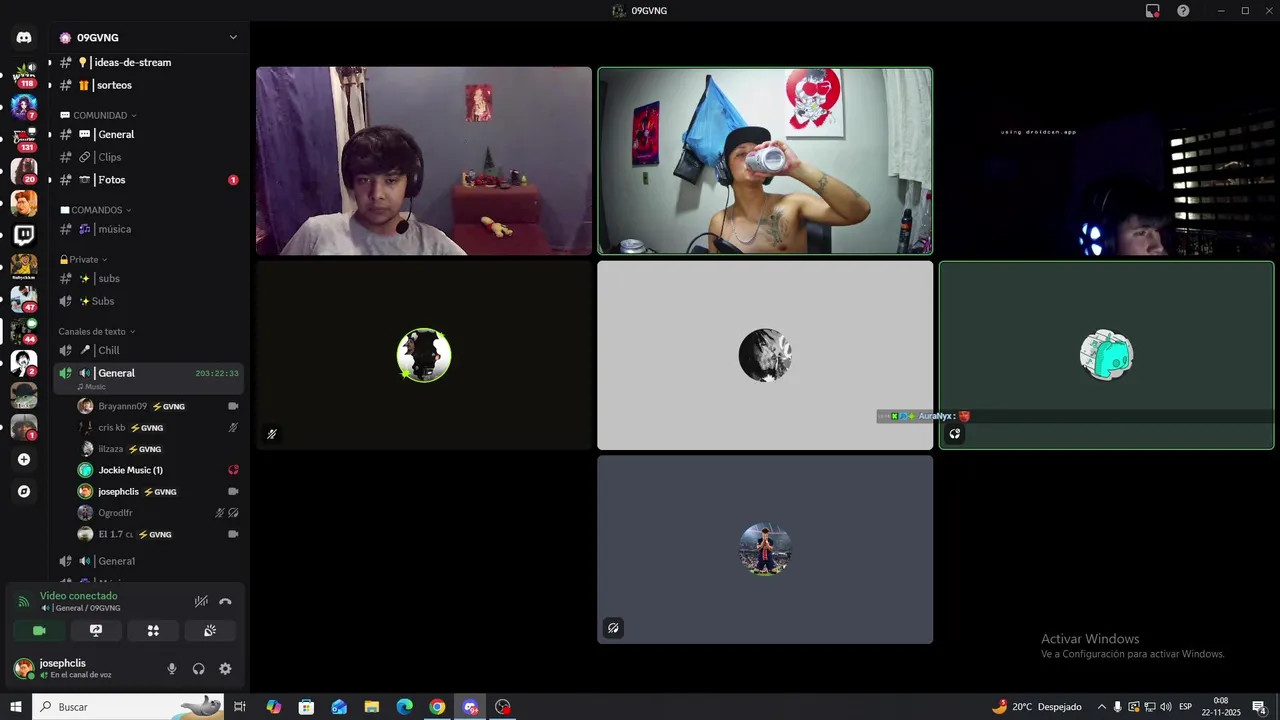
Task: Open Google Chrome from the taskbar
Action: [437, 707]
